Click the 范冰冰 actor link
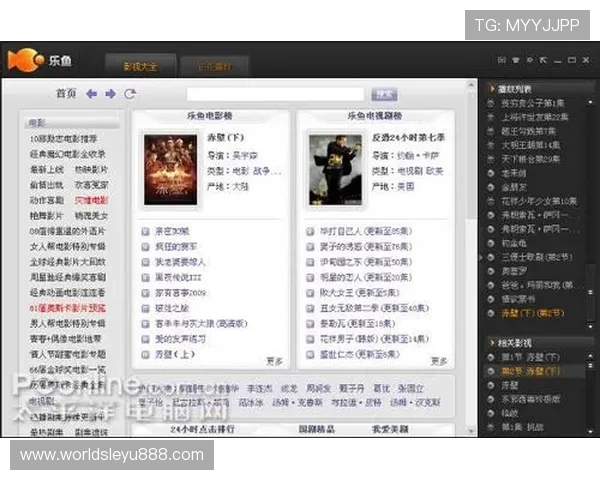The height and width of the screenshot is (480, 600). [x=251, y=403]
